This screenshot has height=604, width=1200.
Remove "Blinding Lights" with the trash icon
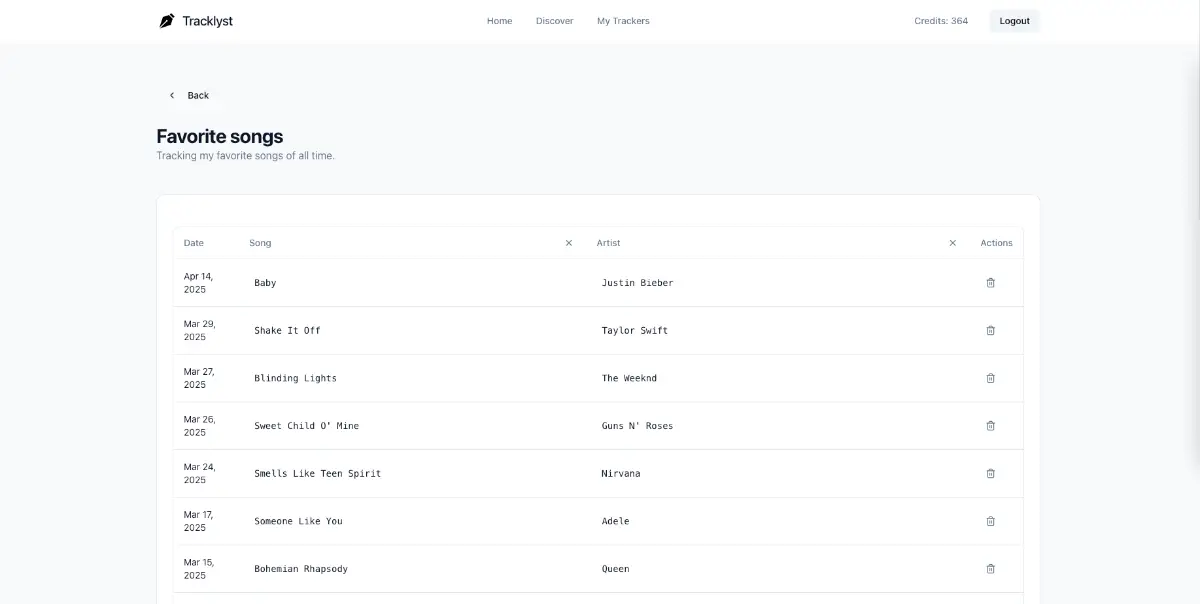tap(991, 378)
